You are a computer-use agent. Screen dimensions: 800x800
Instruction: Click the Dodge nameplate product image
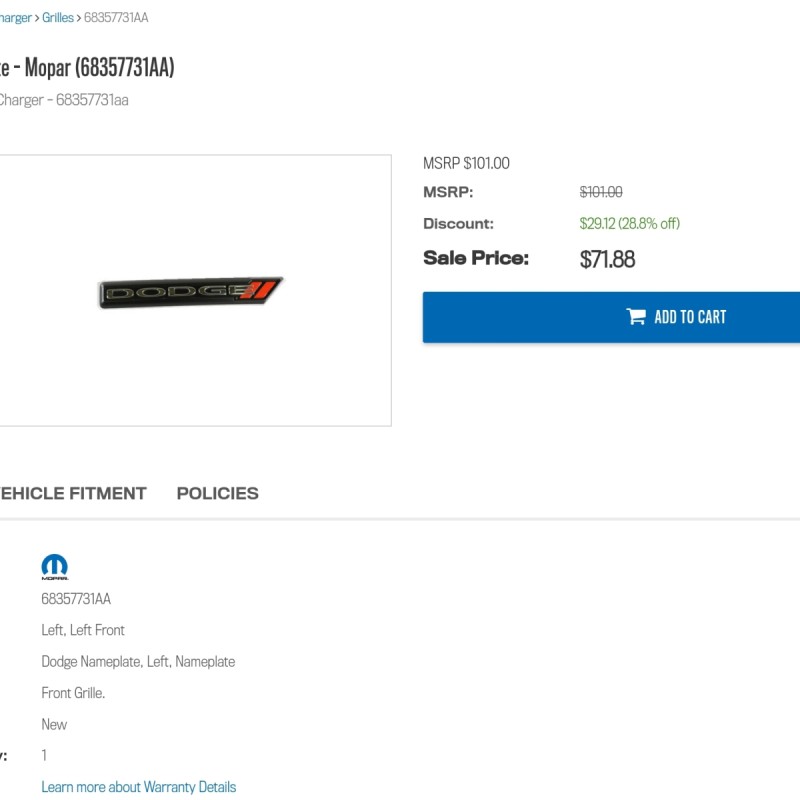(x=190, y=291)
